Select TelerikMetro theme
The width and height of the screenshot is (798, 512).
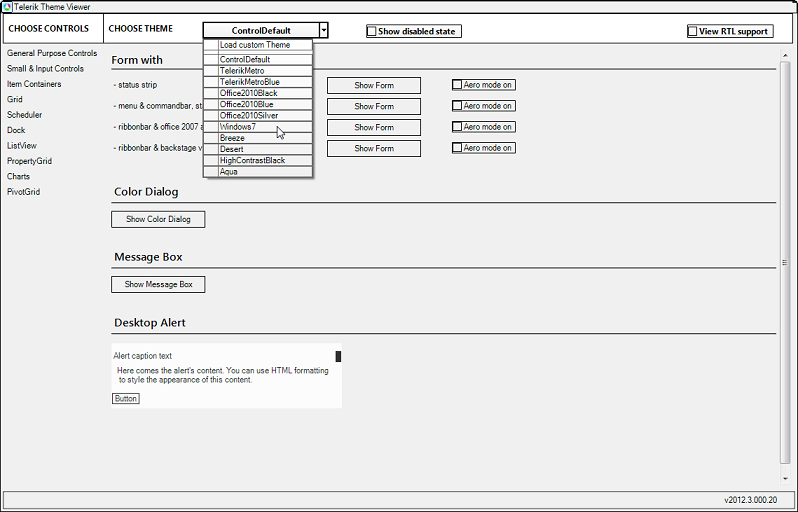click(x=258, y=71)
